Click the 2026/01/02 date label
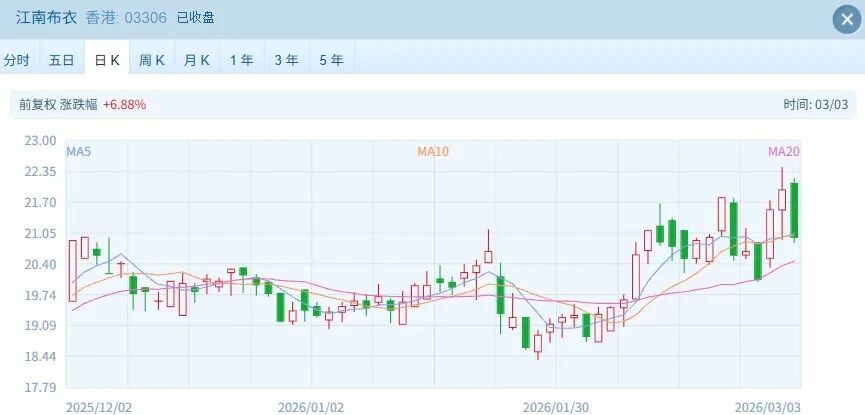 pyautogui.click(x=311, y=407)
